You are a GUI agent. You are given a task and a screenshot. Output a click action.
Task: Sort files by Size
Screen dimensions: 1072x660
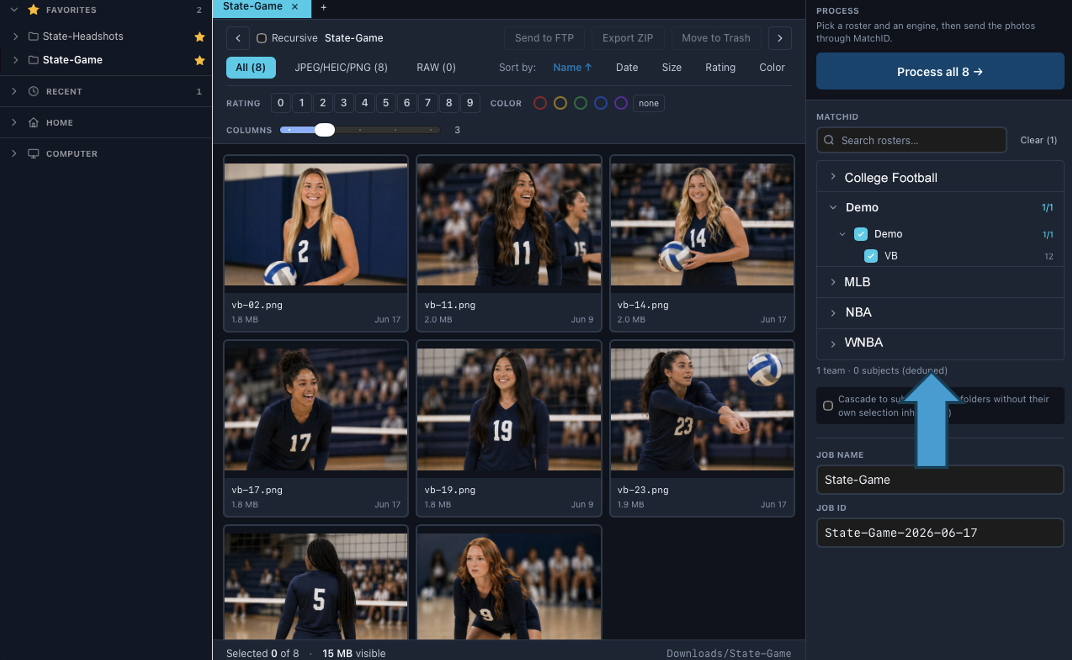point(671,68)
